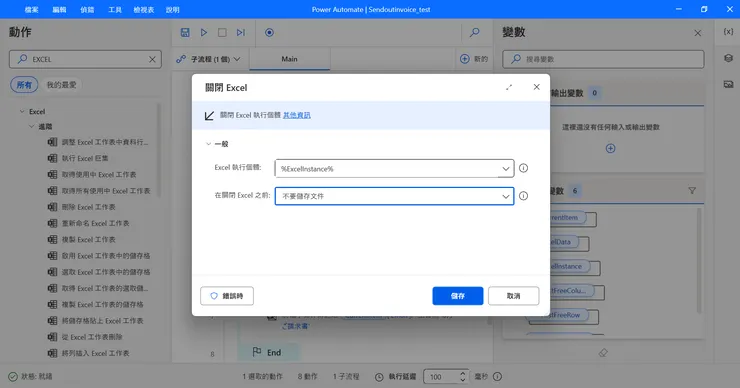Clear the EXCEL search text
The image size is (740, 388).
(152, 59)
